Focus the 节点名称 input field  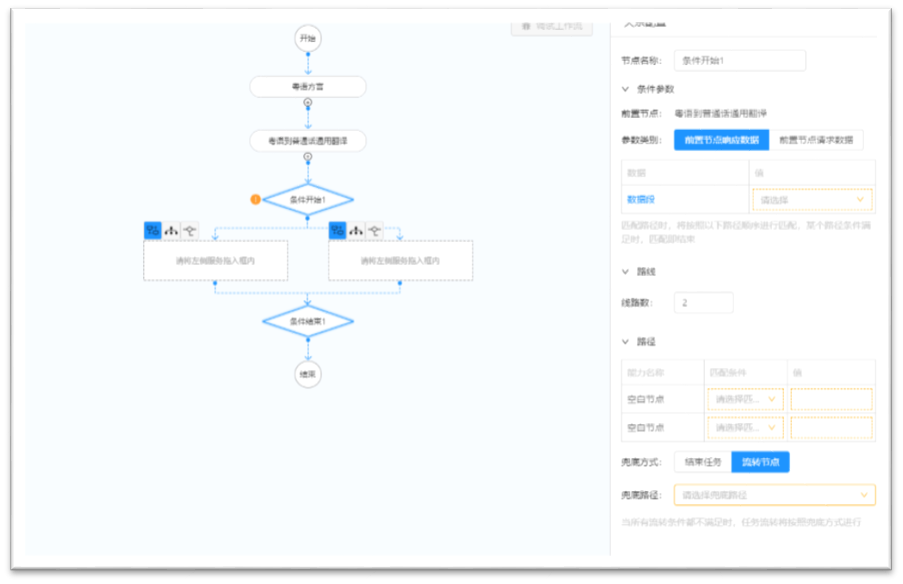pyautogui.click(x=739, y=60)
